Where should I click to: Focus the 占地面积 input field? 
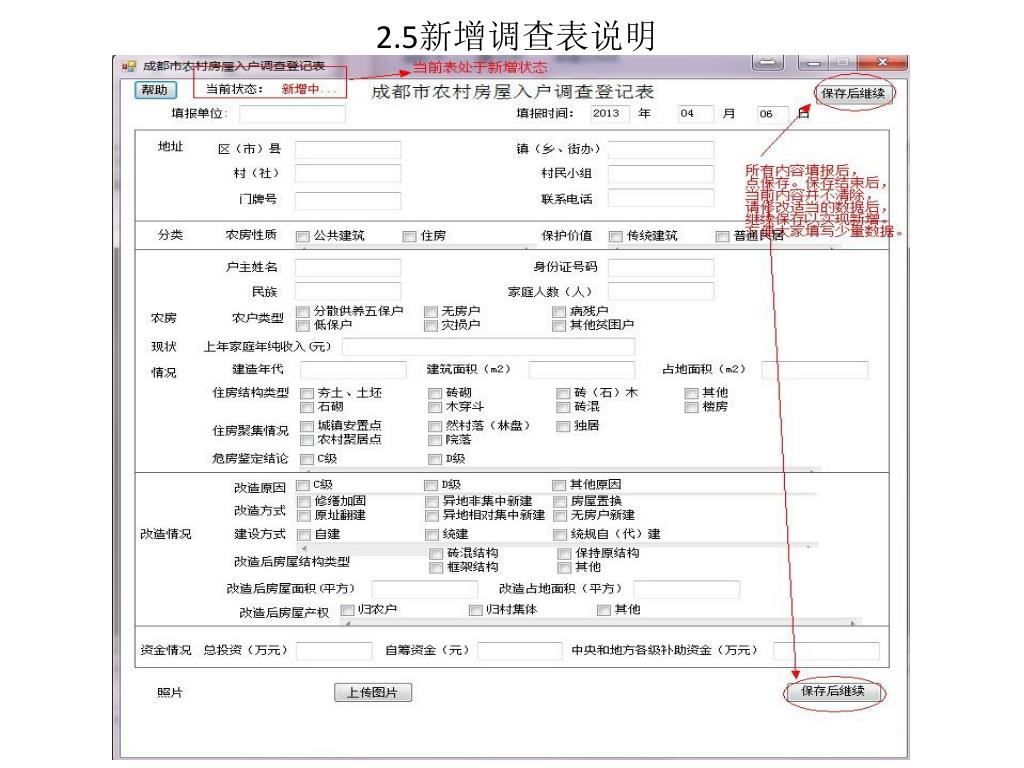815,370
